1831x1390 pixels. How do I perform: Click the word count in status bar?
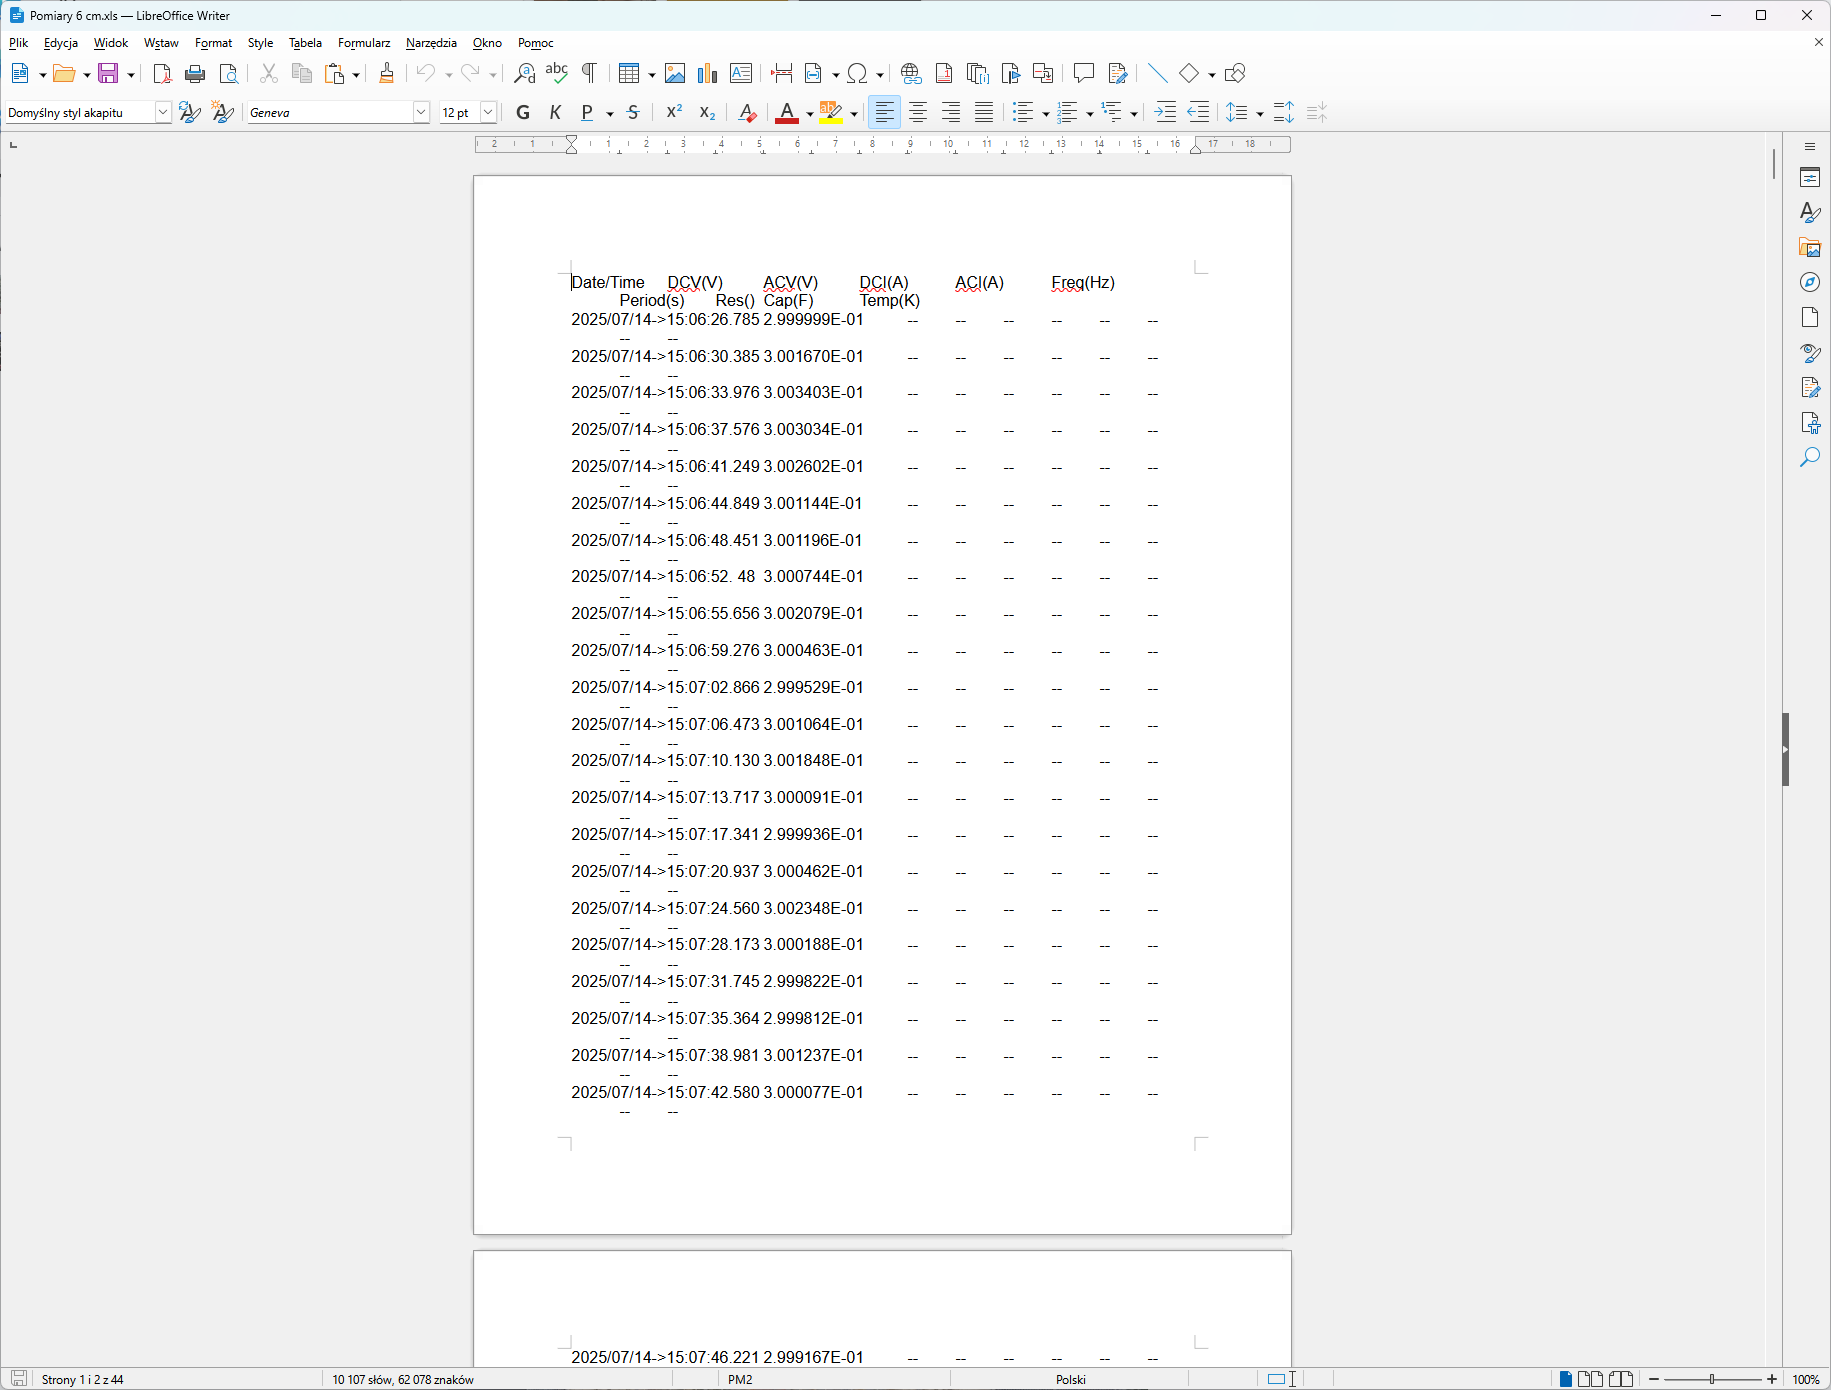(x=403, y=1379)
